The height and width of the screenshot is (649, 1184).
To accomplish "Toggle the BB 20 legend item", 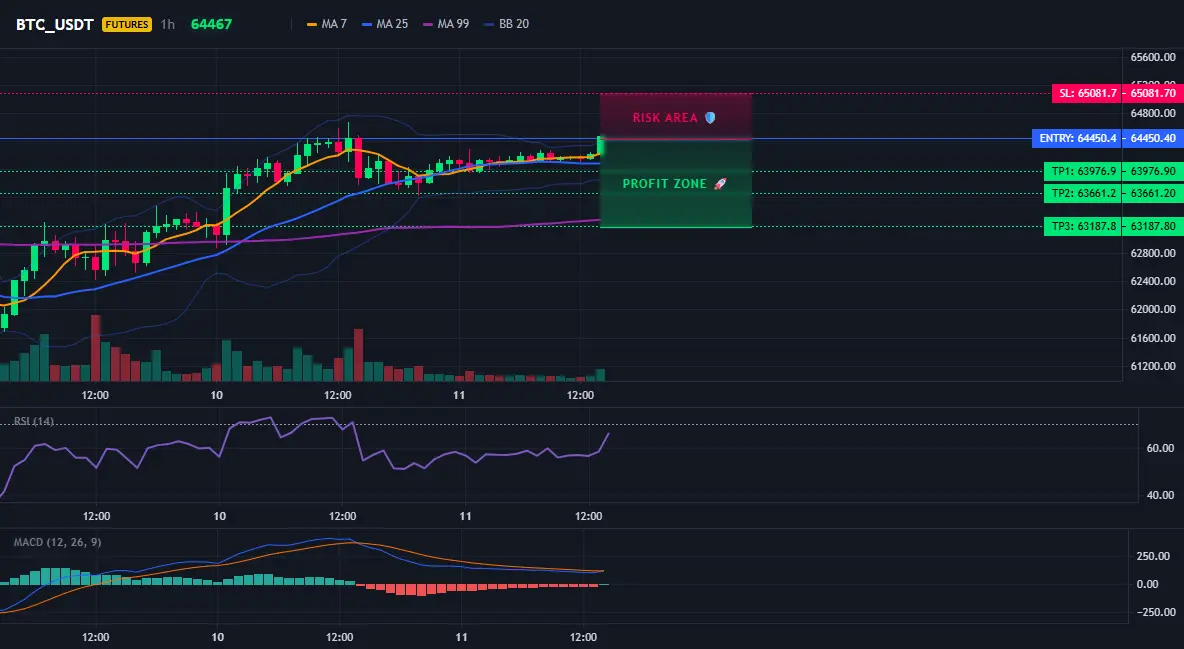I will pos(507,24).
